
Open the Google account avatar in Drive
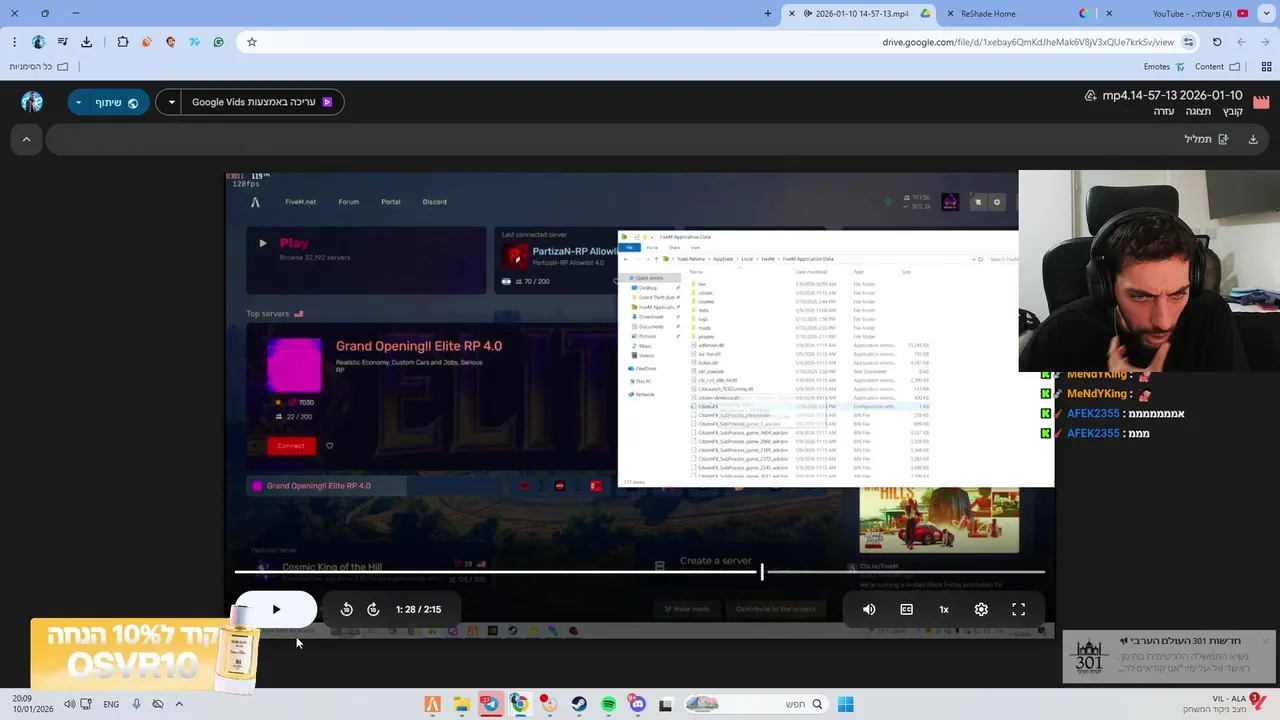pos(32,102)
